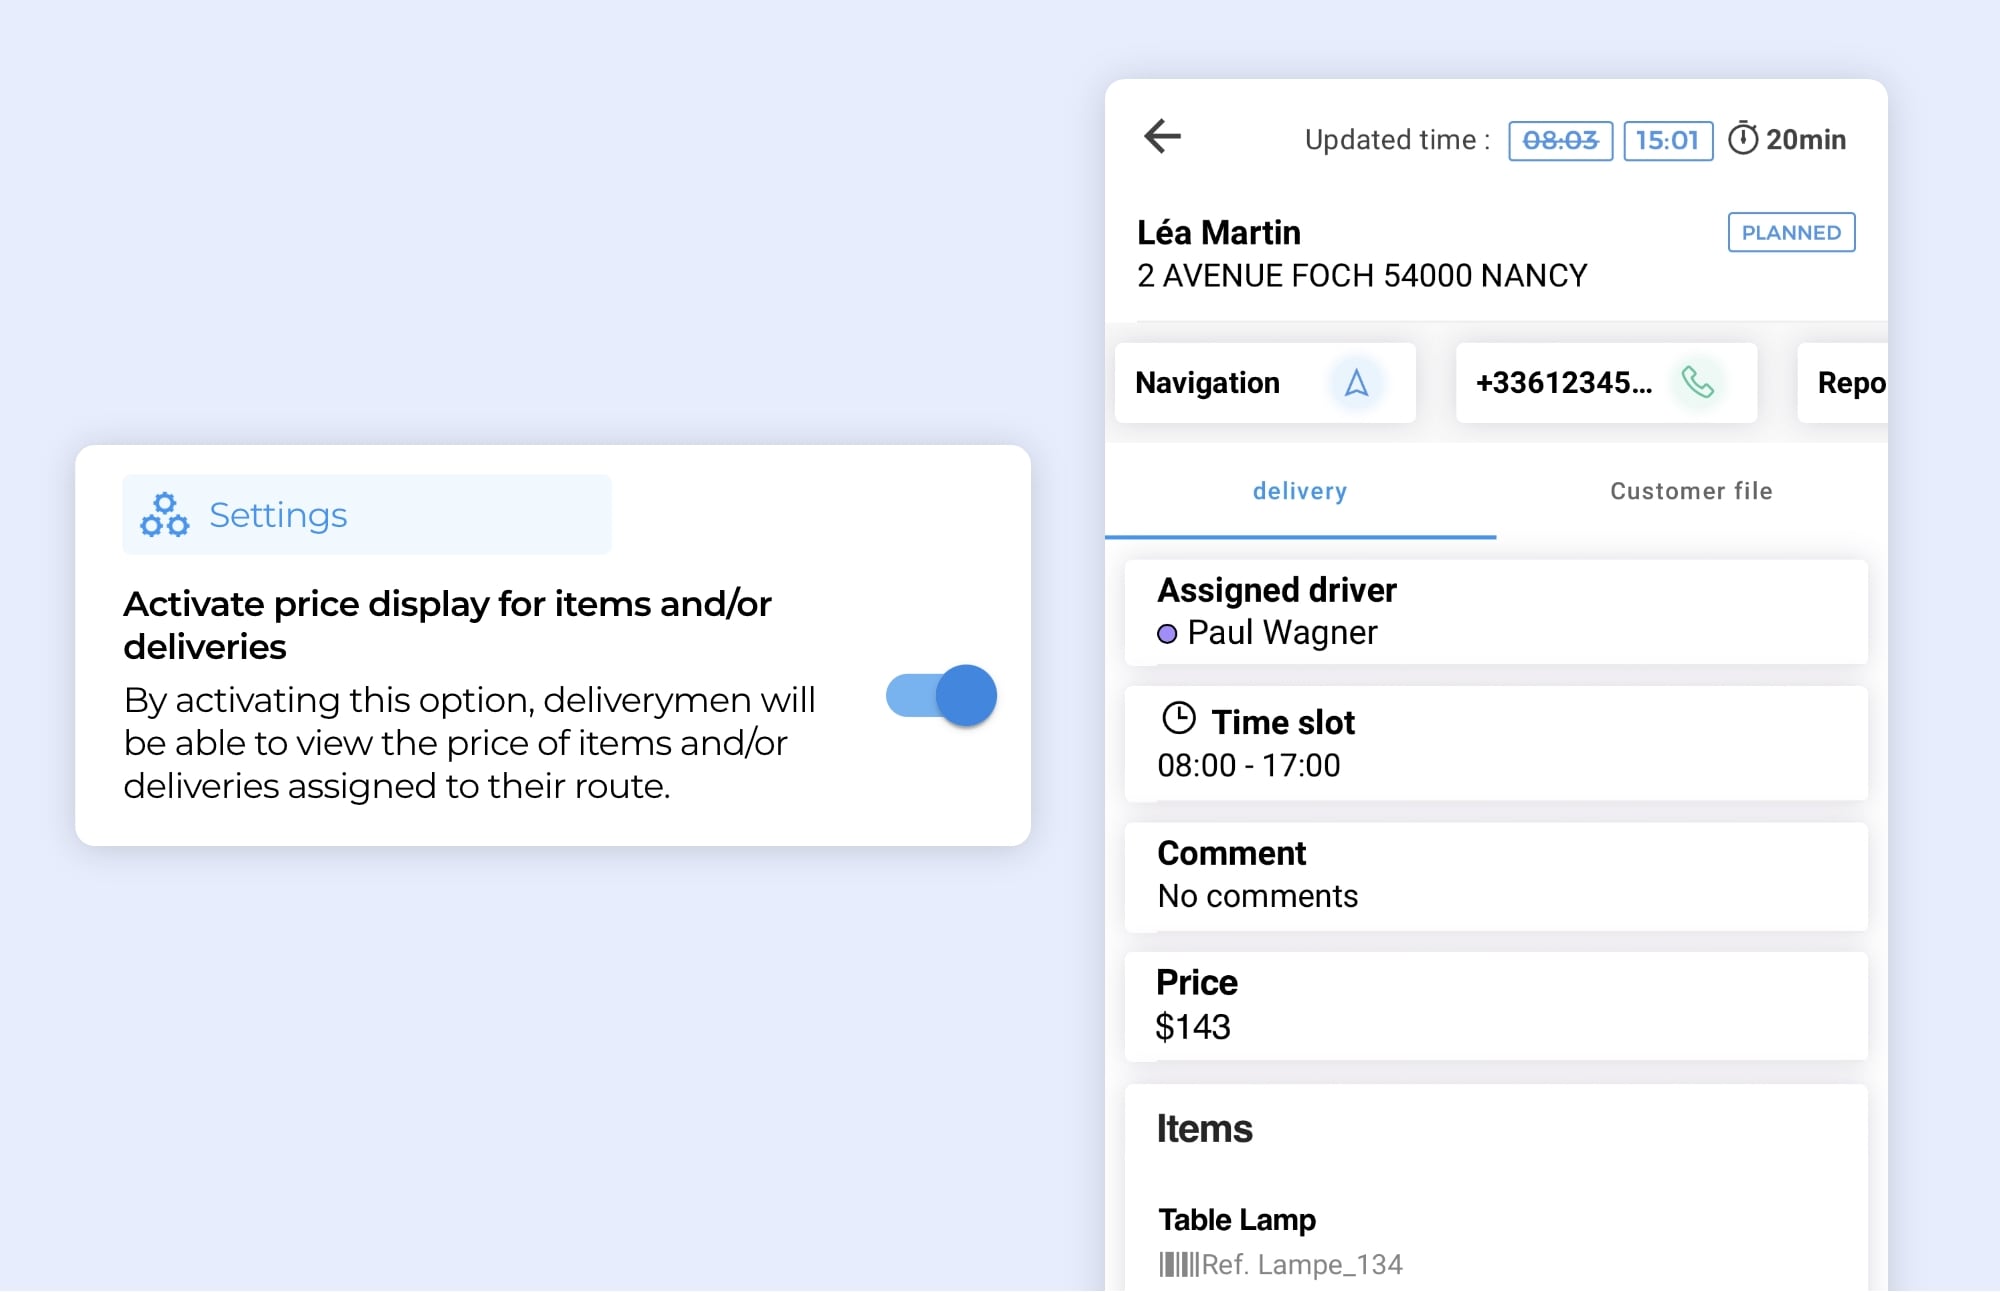Click the Price $143 card
Screen dimensions: 2000x1292
click(1495, 1006)
